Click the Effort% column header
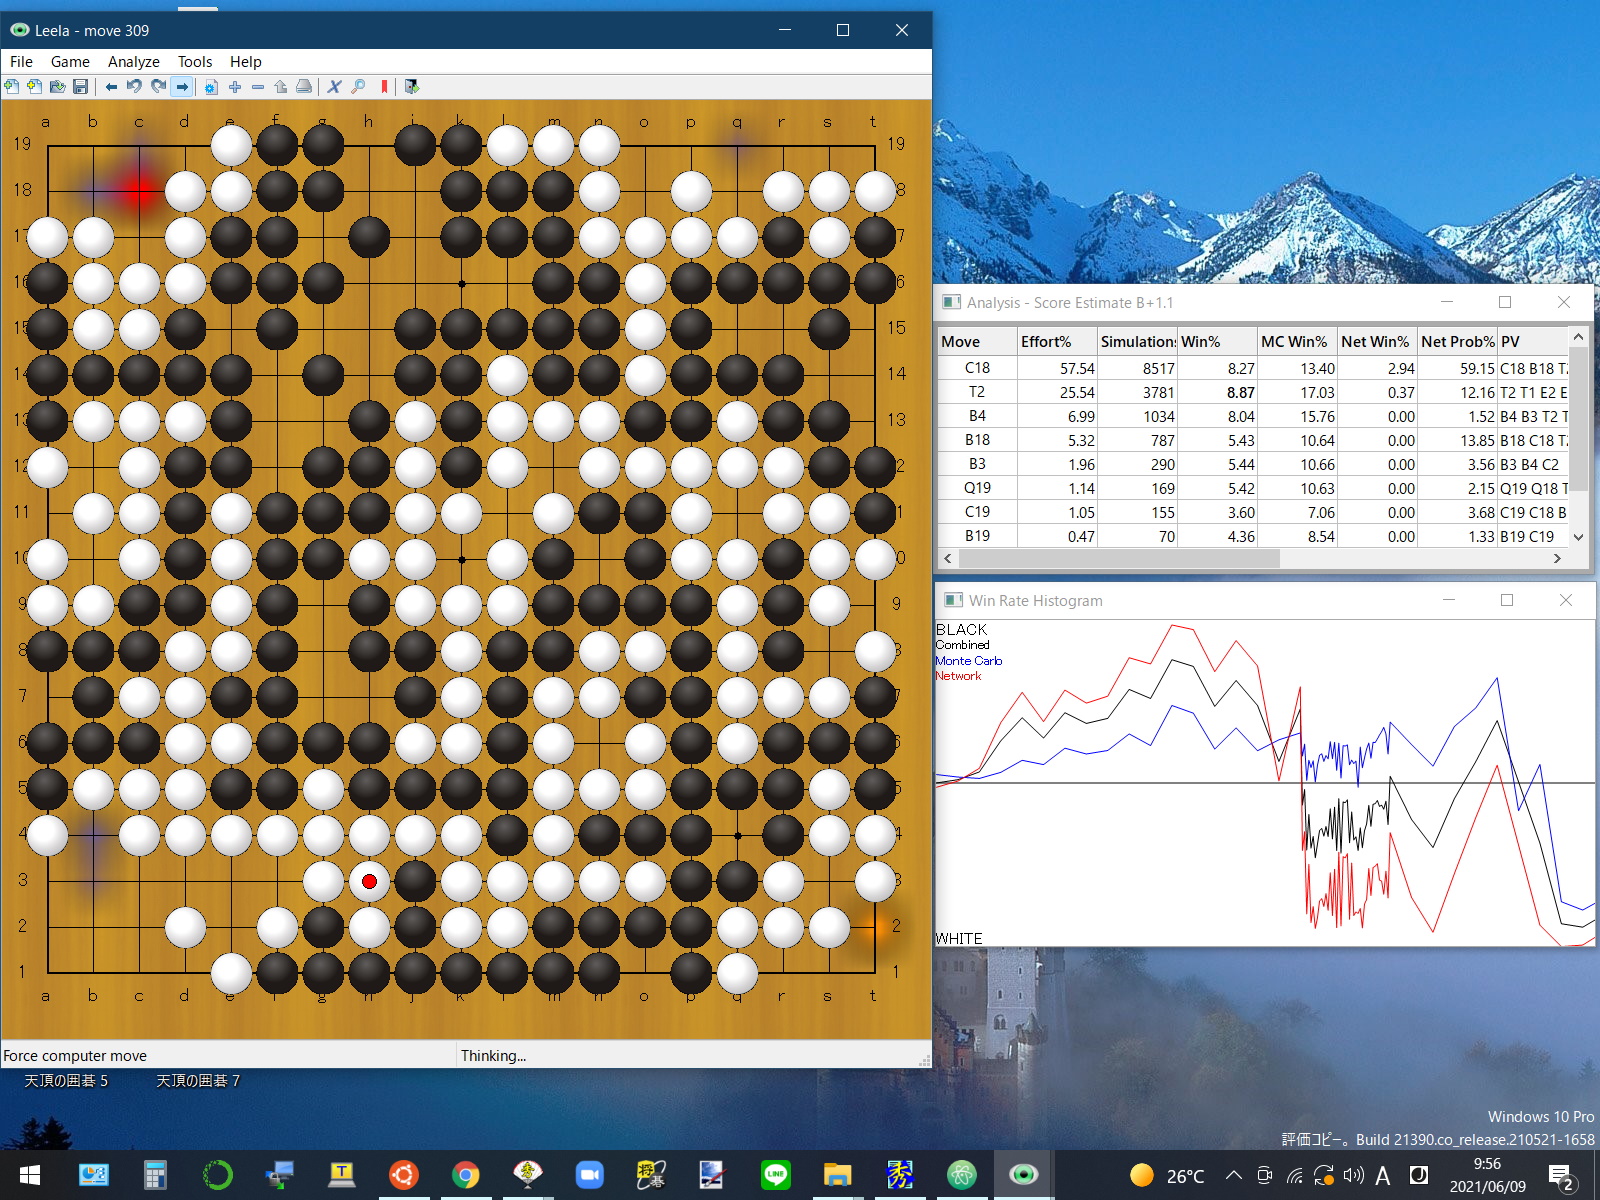This screenshot has width=1600, height=1200. (x=1056, y=342)
